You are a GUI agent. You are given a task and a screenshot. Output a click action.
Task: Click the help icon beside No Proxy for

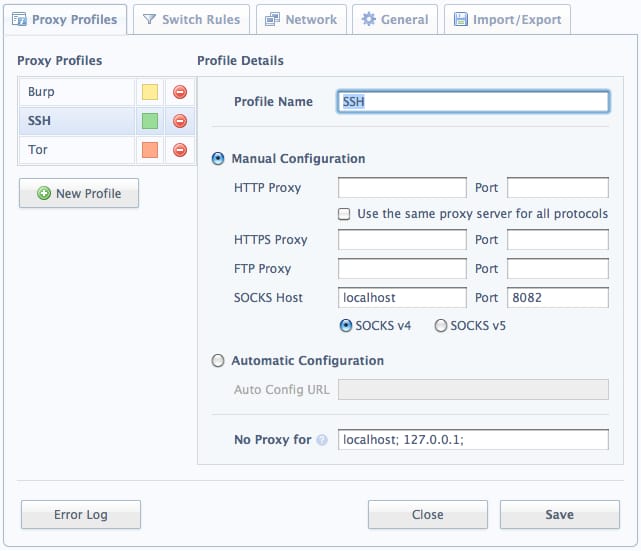pyautogui.click(x=322, y=440)
